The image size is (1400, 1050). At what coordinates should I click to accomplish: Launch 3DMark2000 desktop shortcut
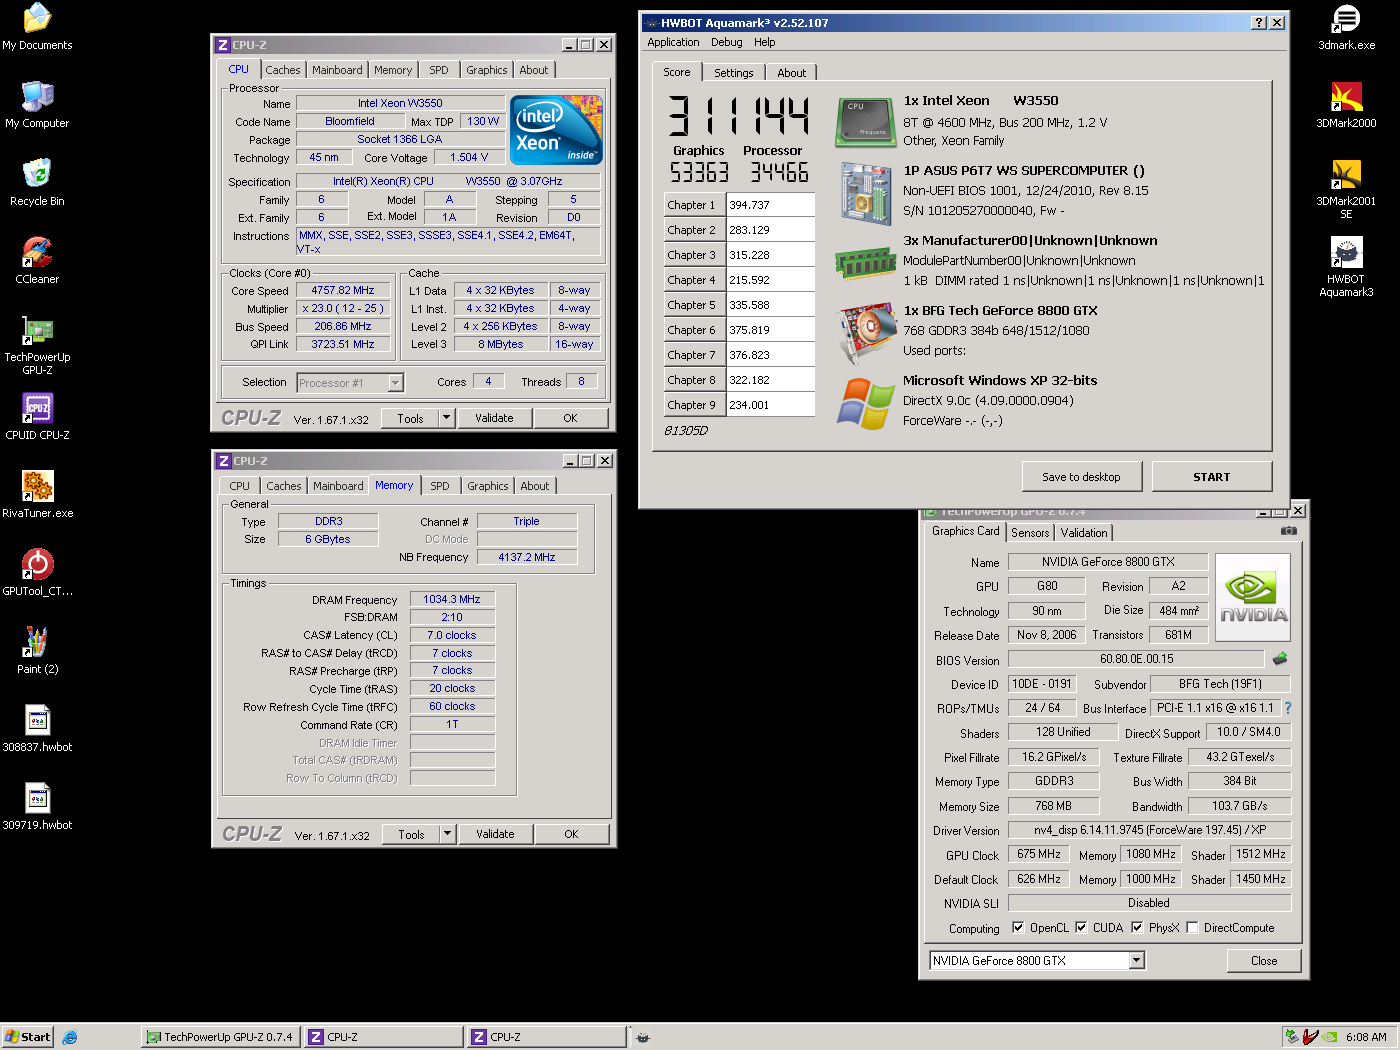coord(1346,105)
